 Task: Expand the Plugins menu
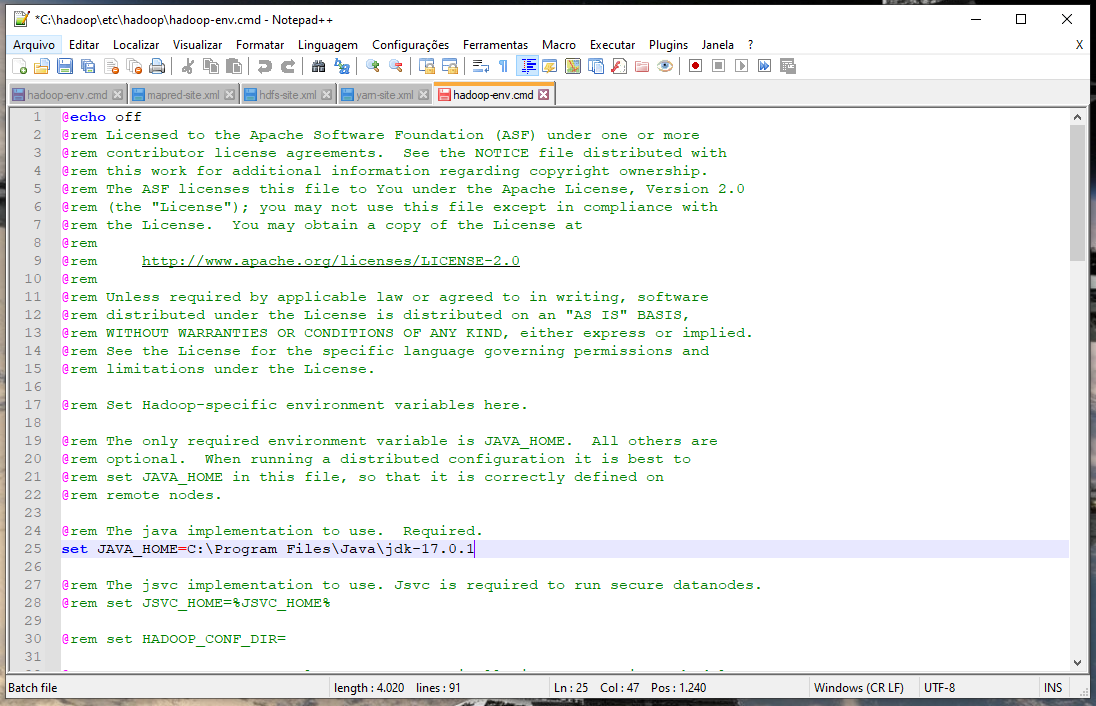(x=668, y=45)
